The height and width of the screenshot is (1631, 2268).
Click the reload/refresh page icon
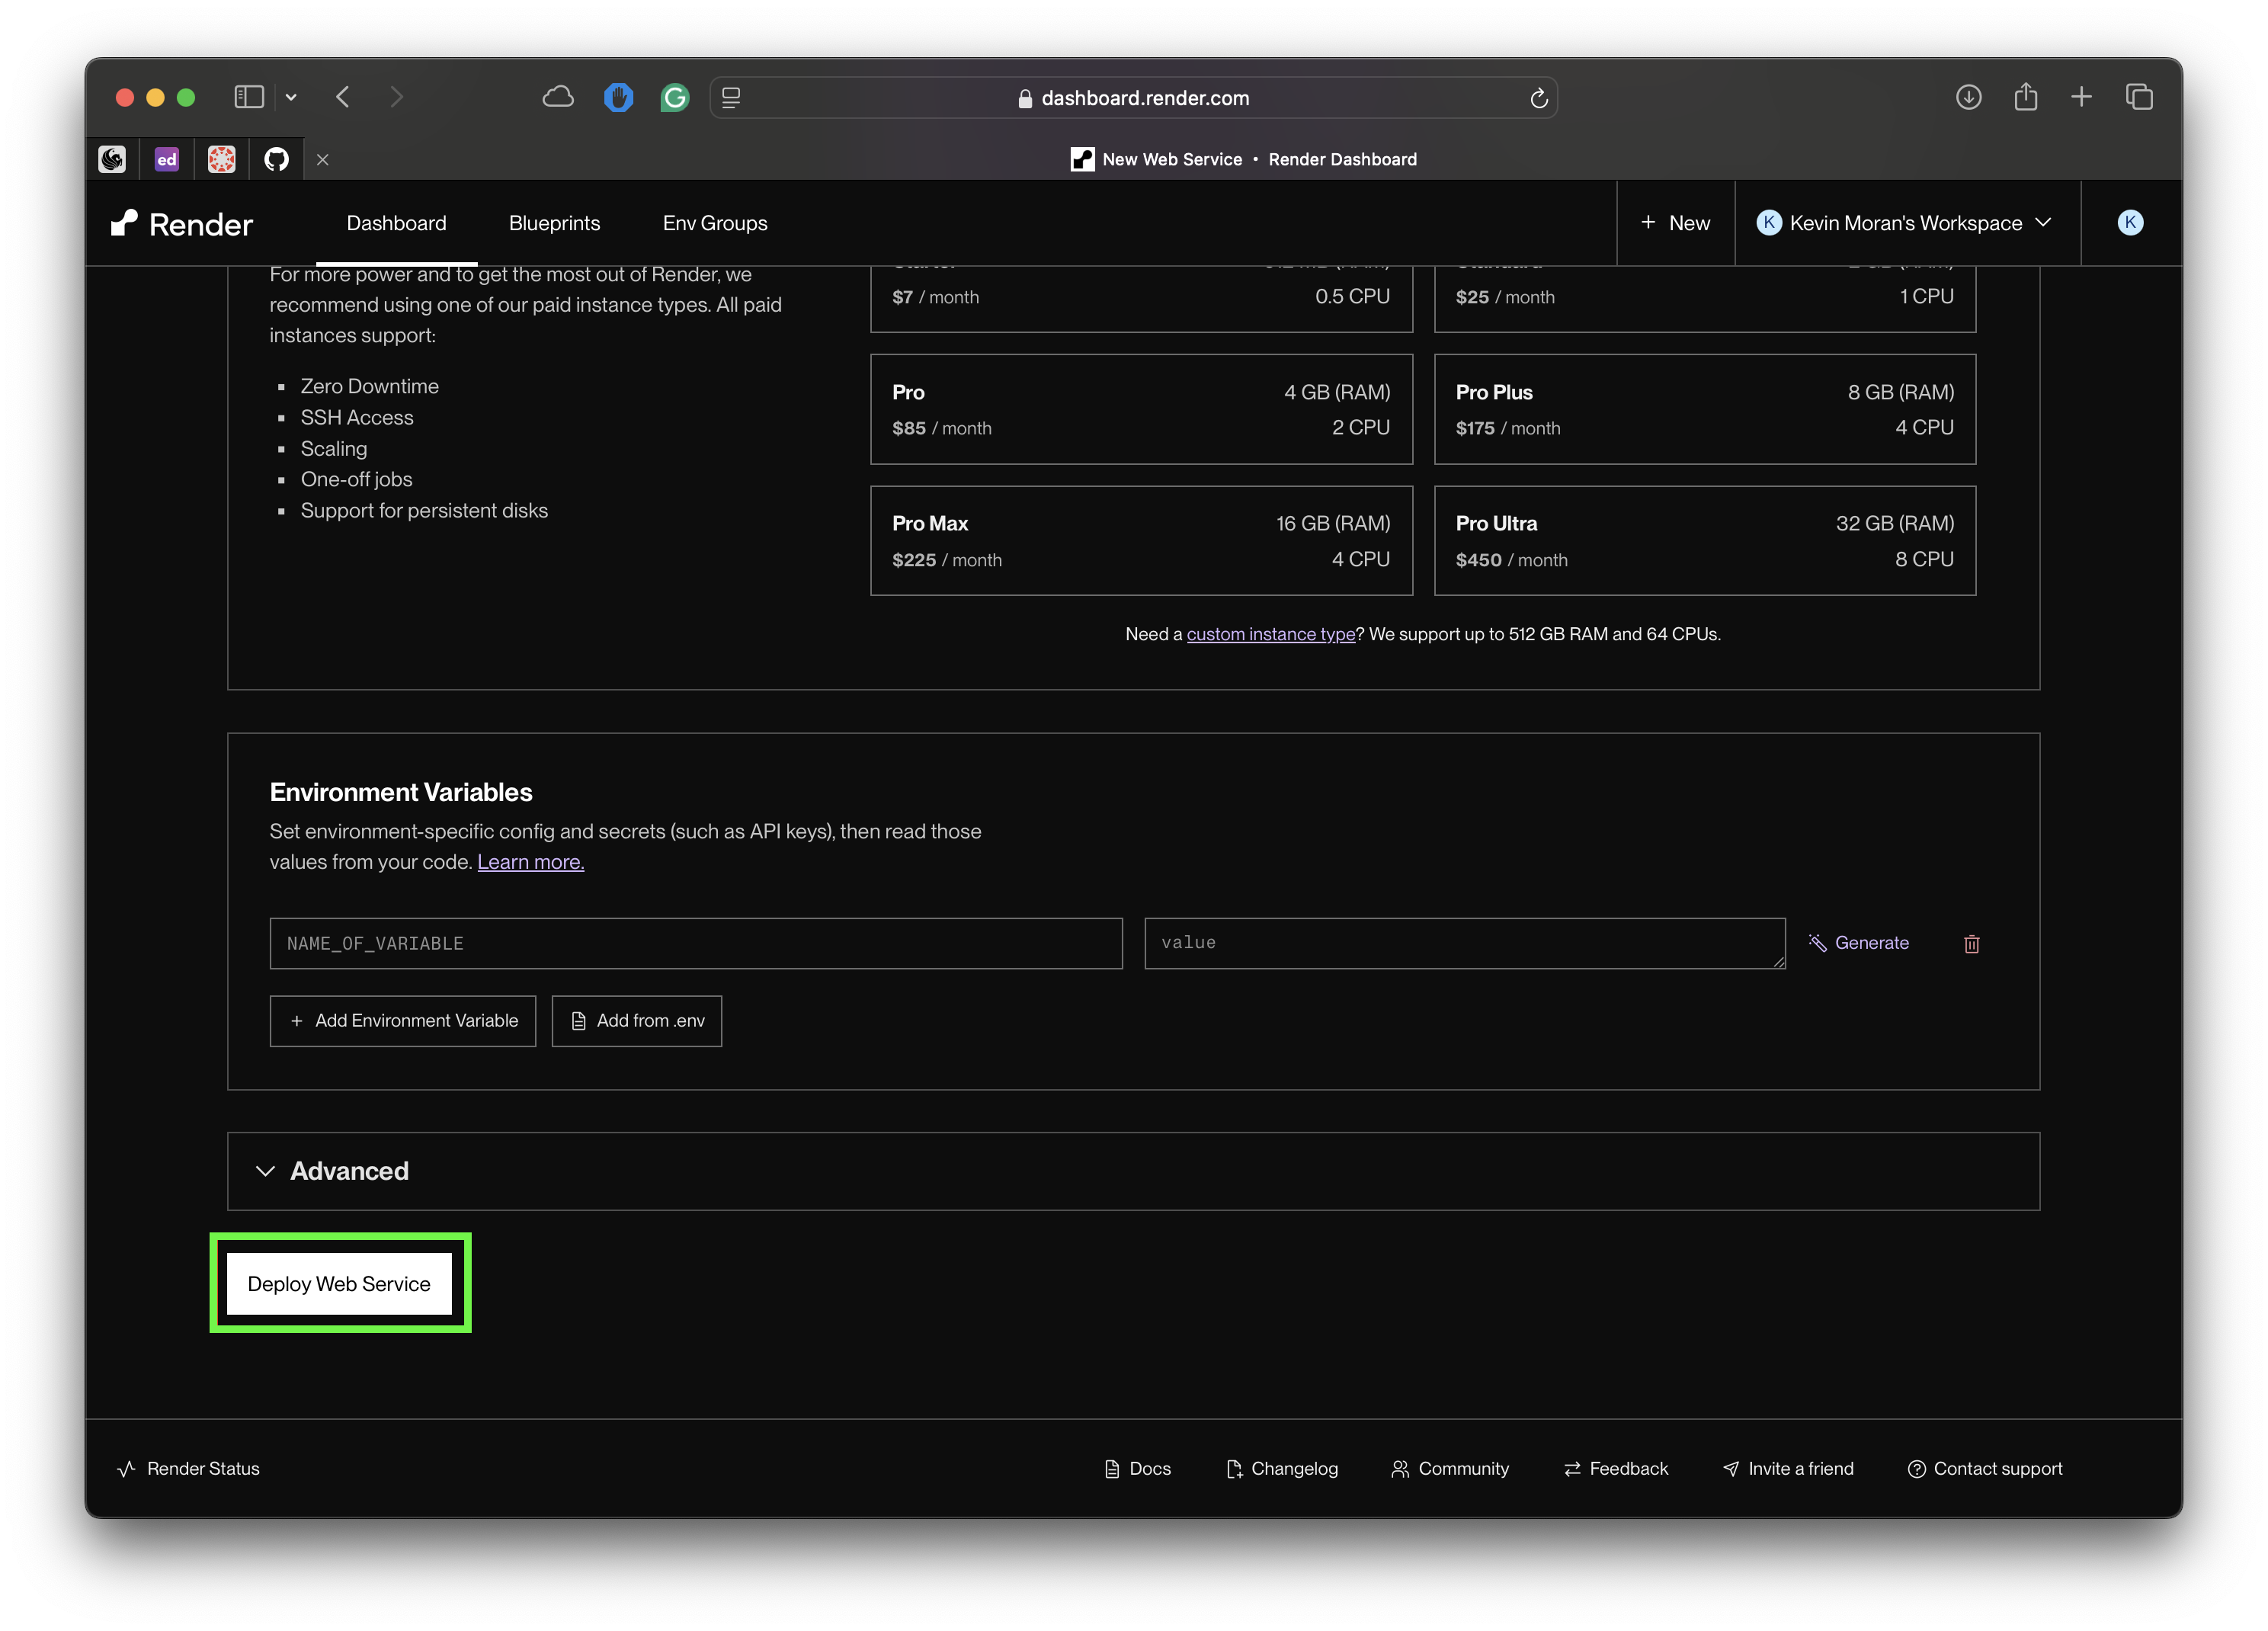tap(1536, 97)
